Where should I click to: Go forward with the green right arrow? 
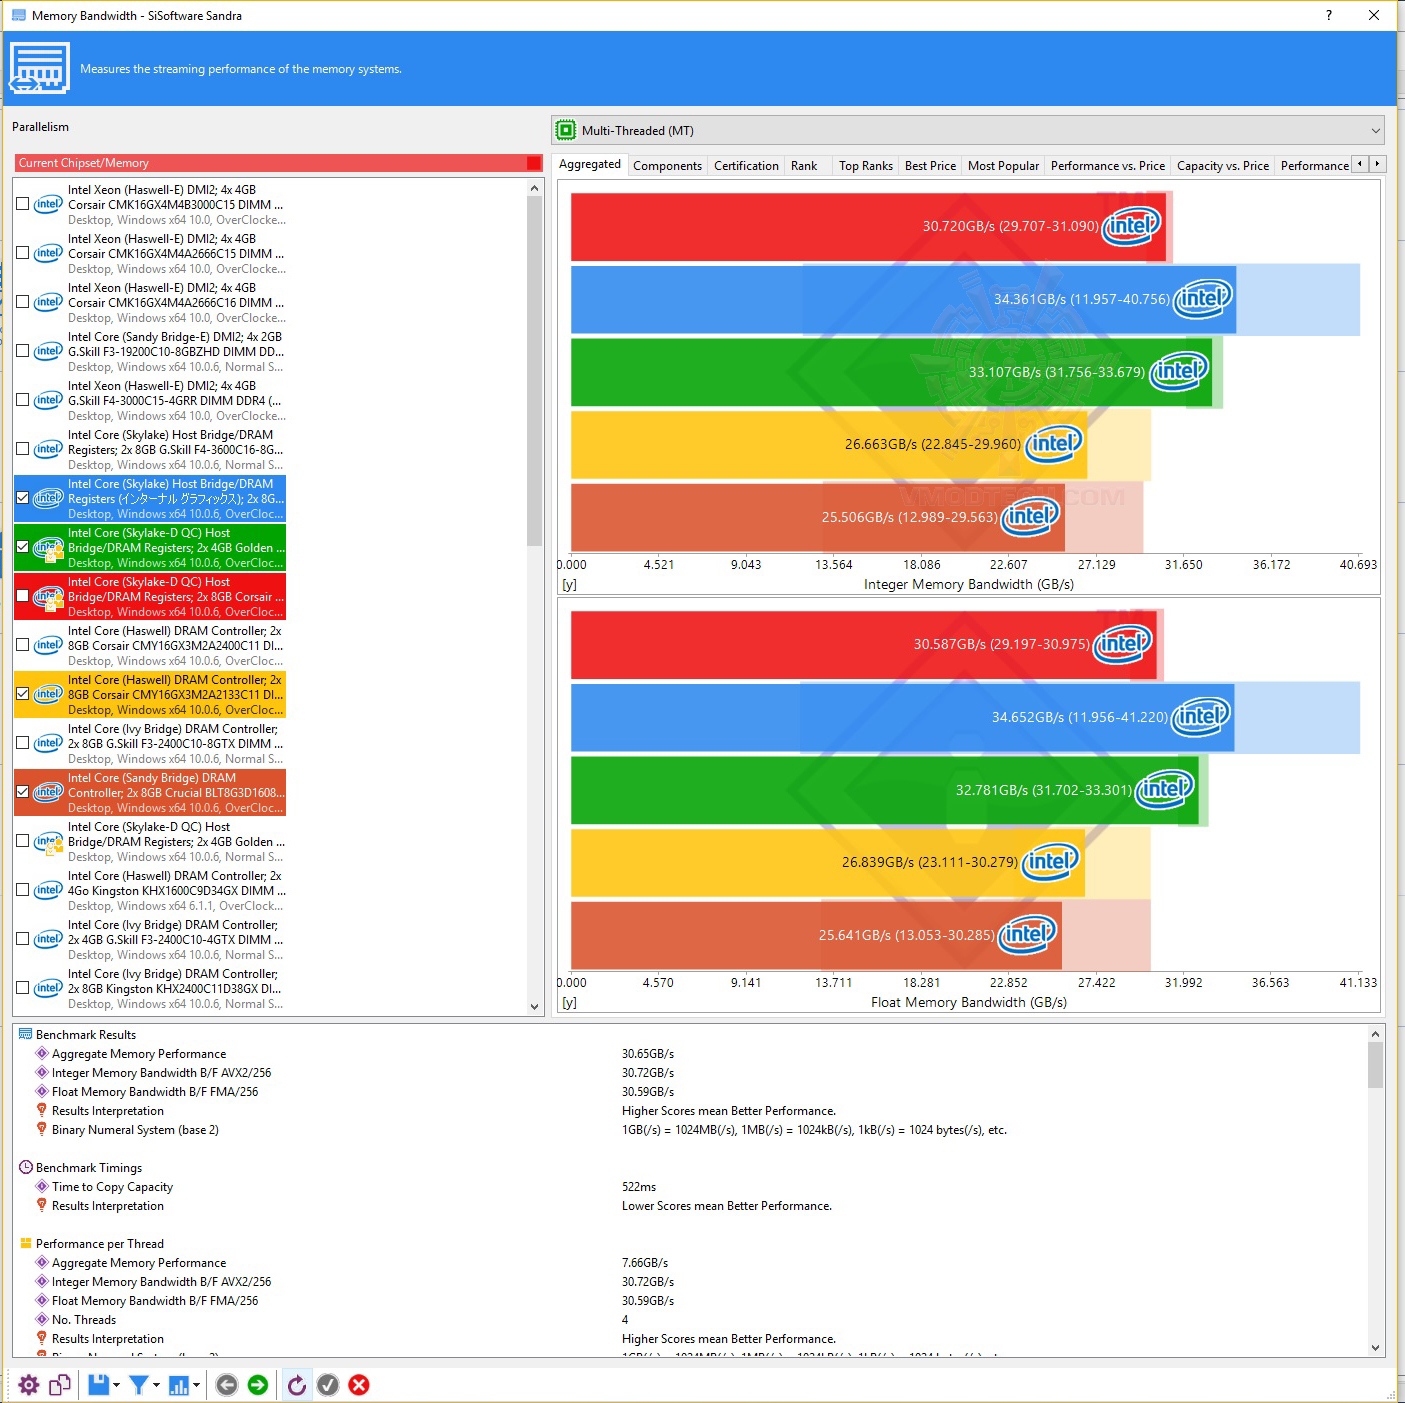258,1385
